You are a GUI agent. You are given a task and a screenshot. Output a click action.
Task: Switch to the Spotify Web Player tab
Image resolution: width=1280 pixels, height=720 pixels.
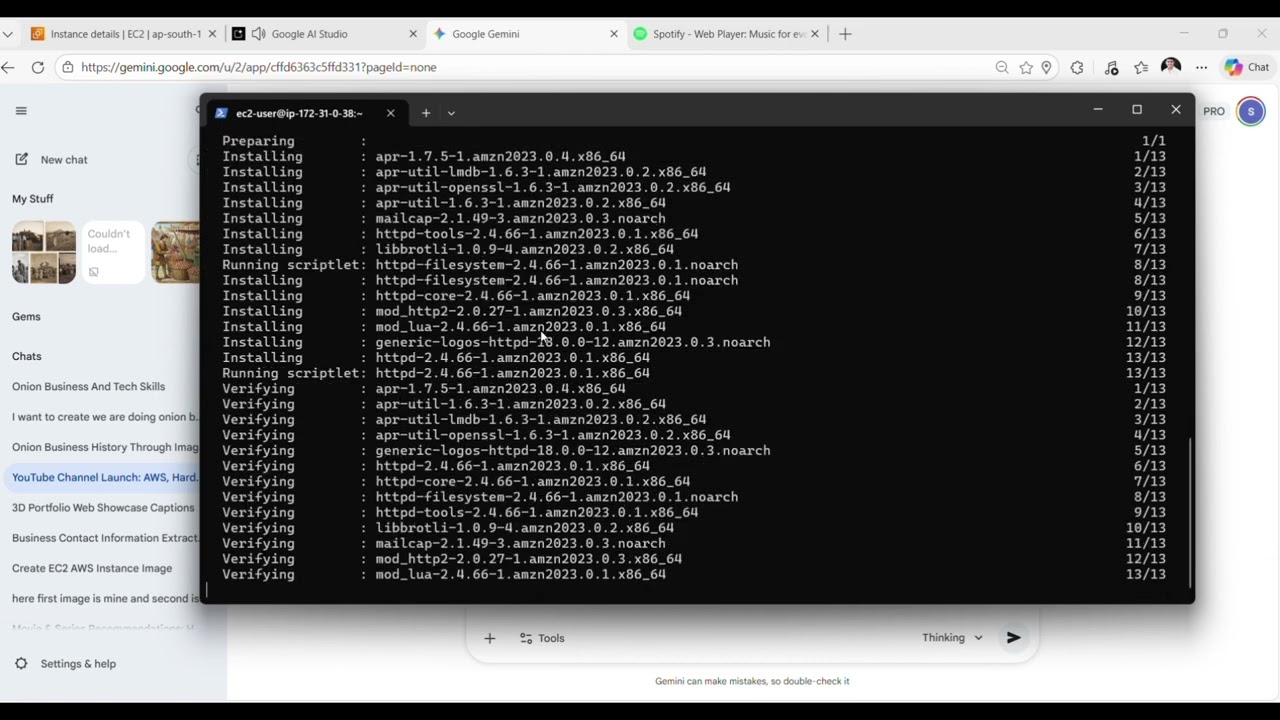727,34
